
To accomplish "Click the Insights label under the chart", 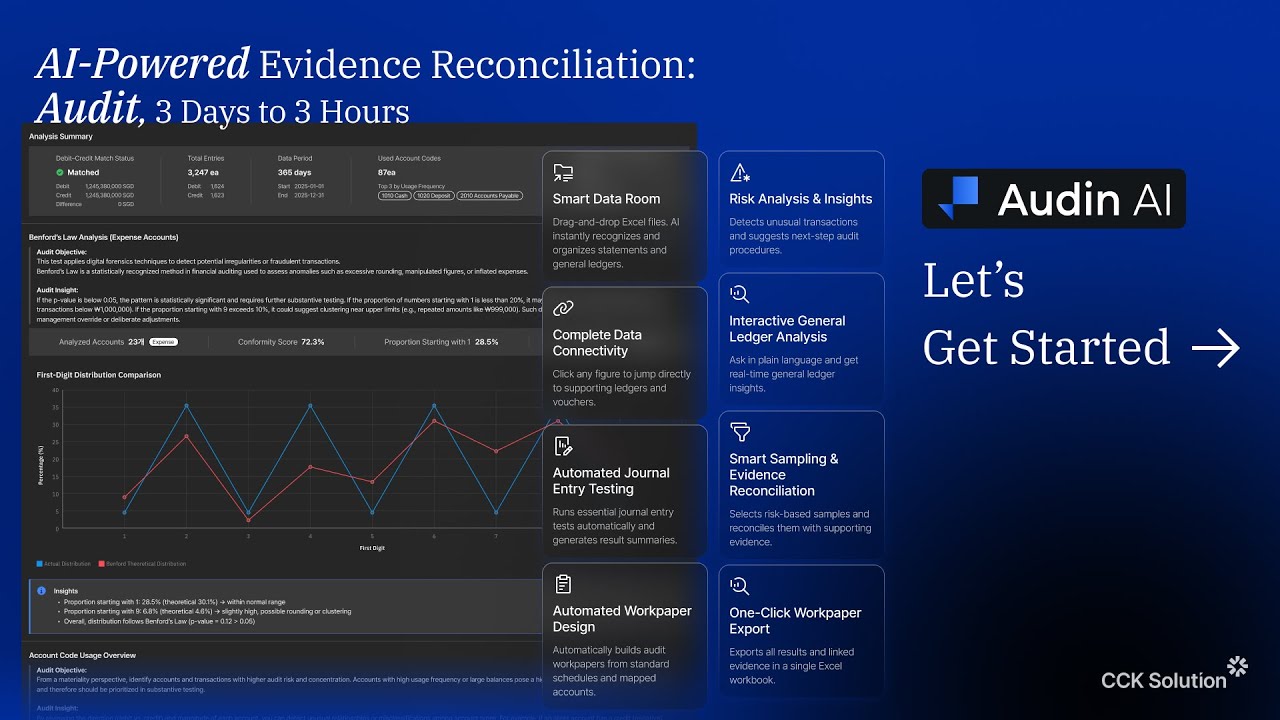I will point(66,591).
